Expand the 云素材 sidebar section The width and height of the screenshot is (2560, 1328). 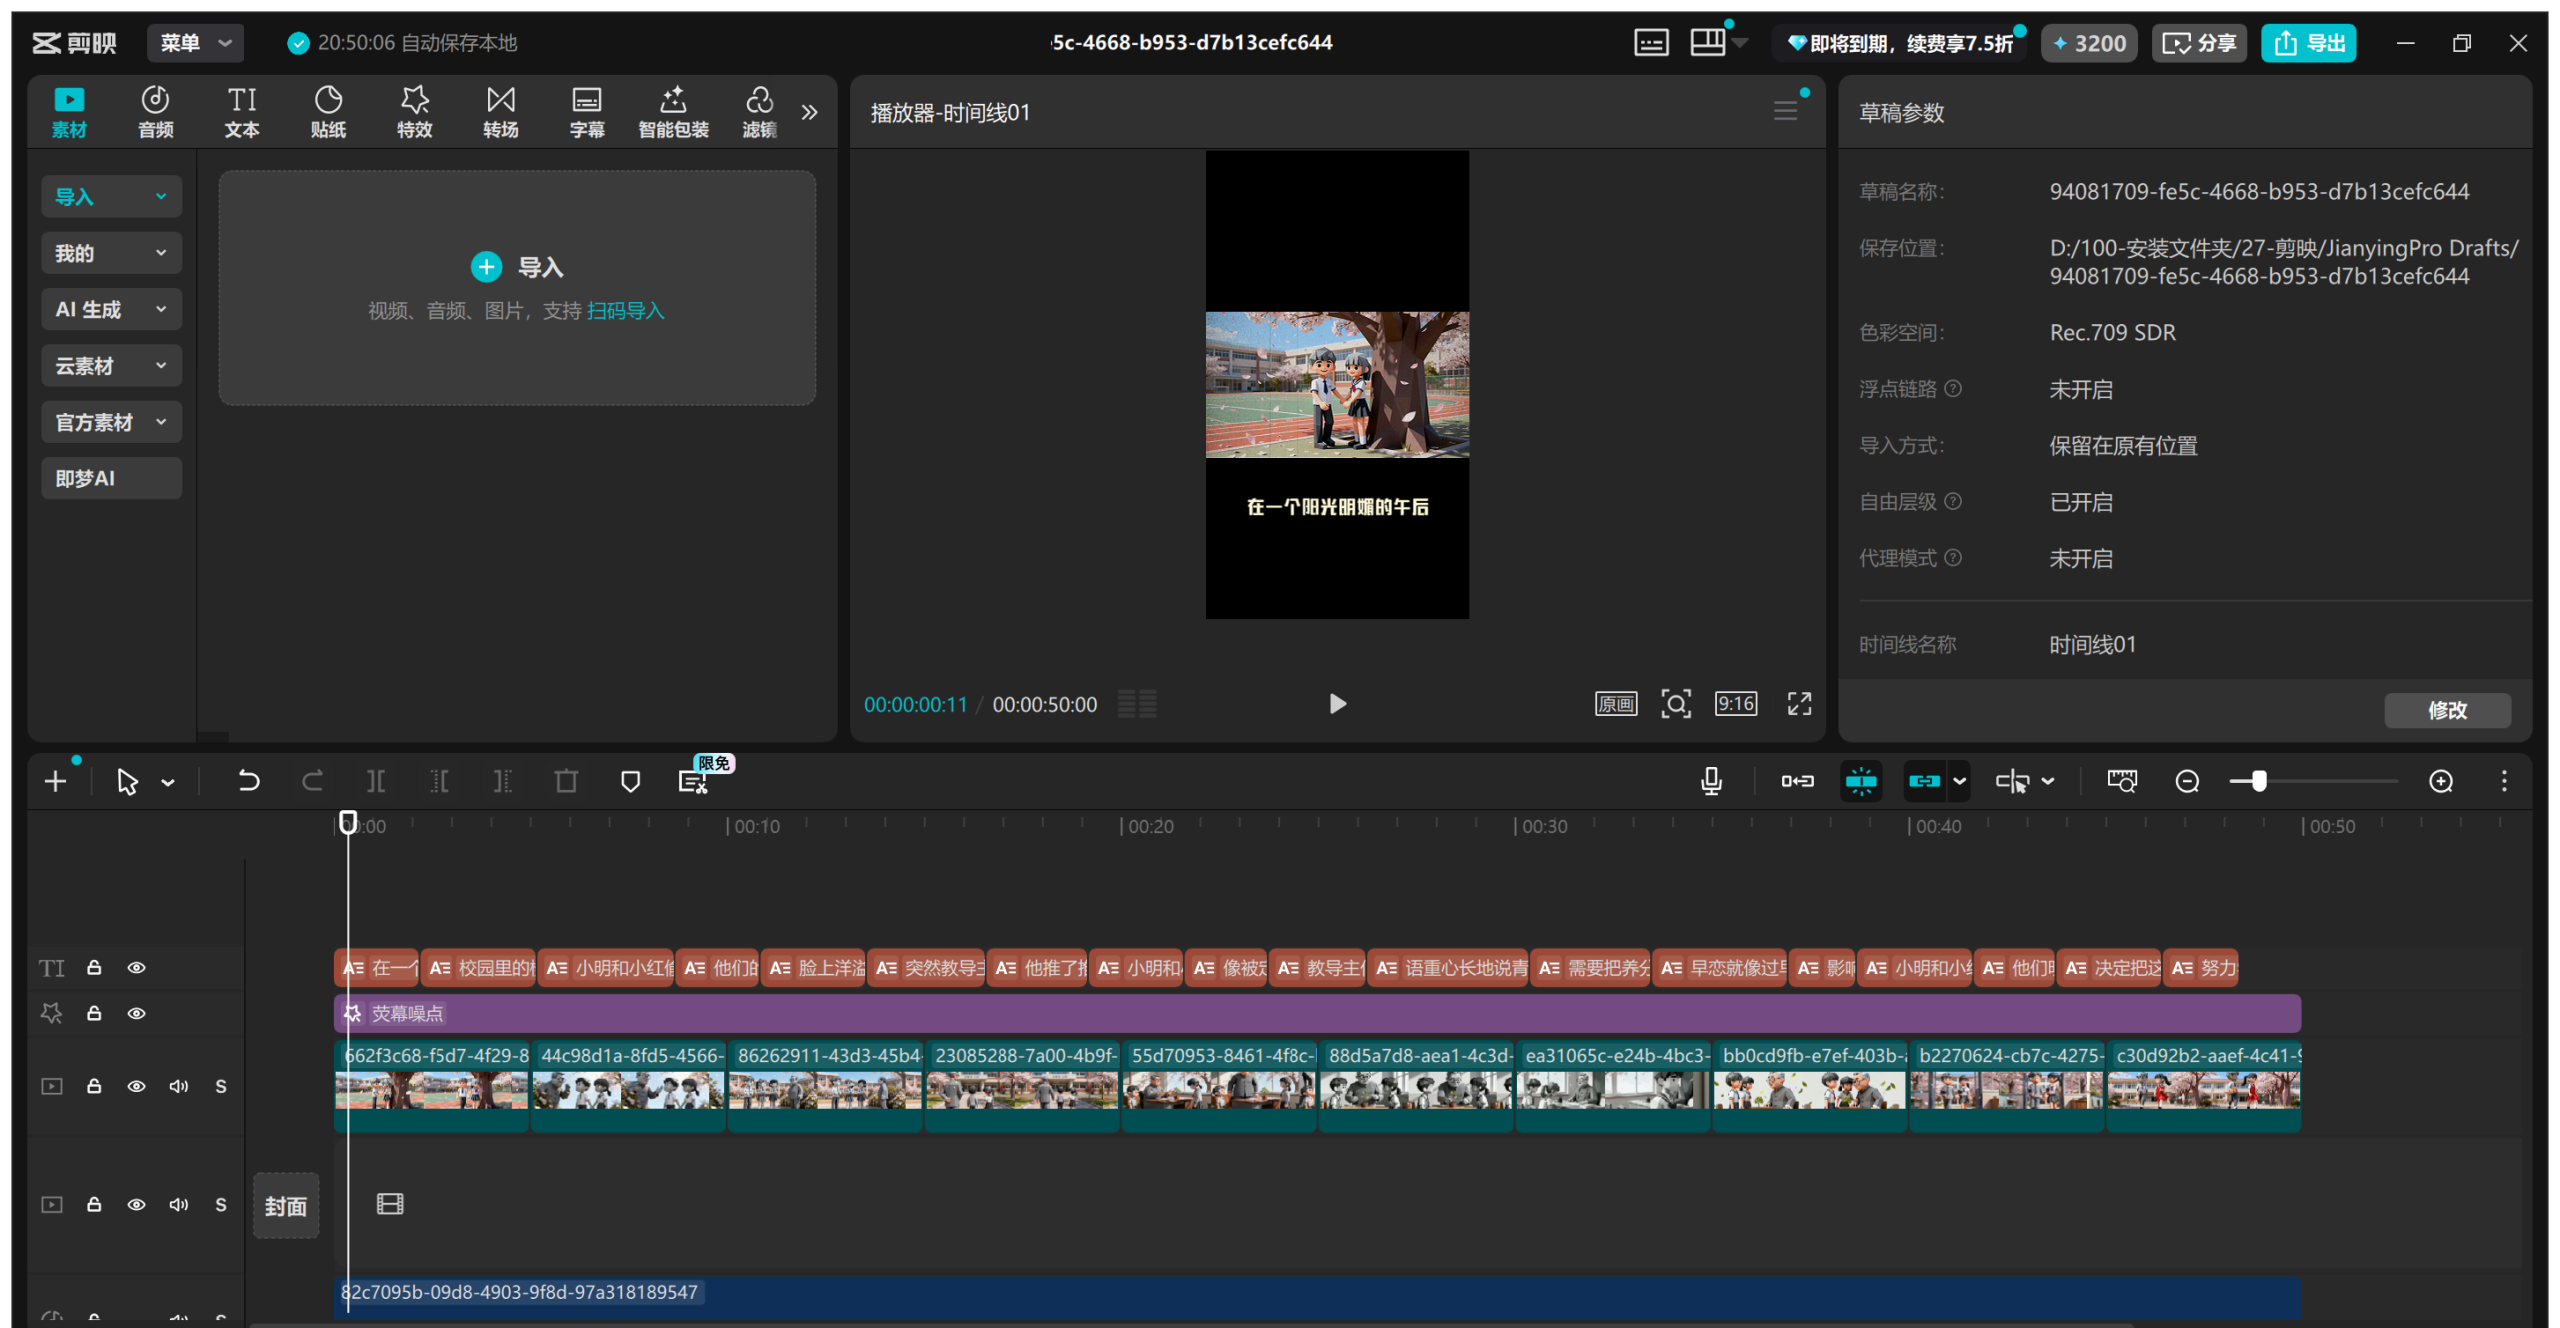coord(111,366)
